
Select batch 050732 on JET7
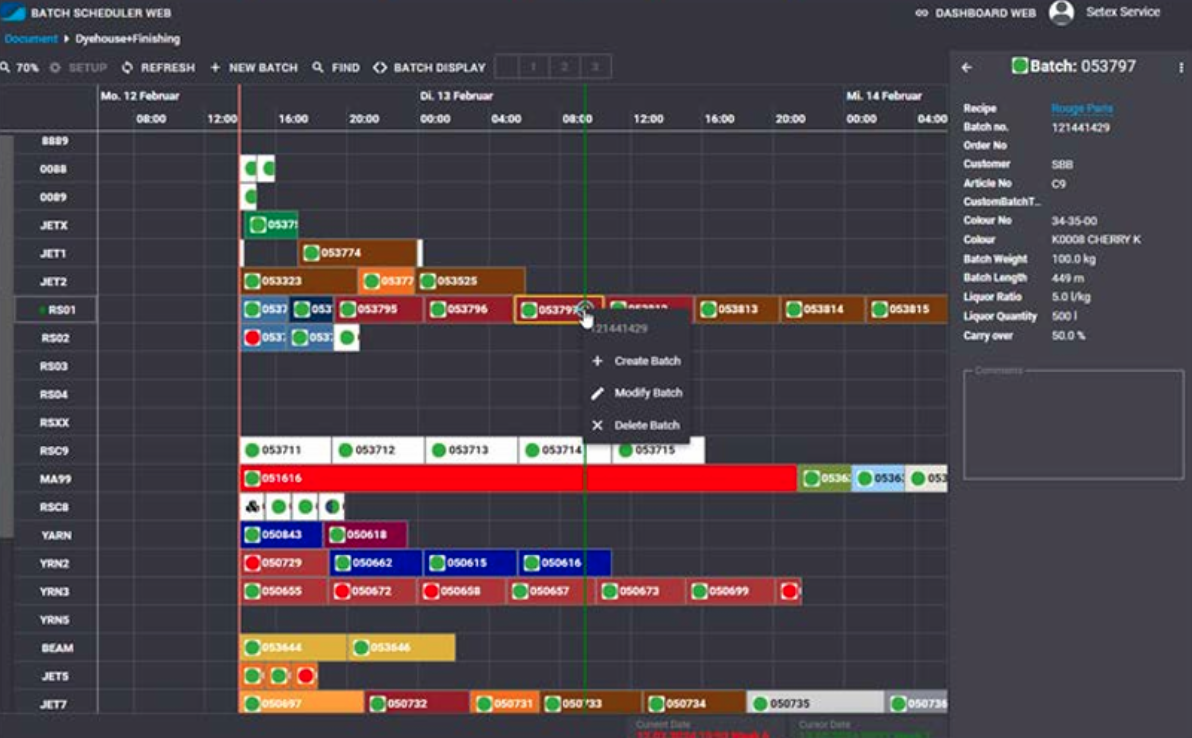pyautogui.click(x=417, y=704)
